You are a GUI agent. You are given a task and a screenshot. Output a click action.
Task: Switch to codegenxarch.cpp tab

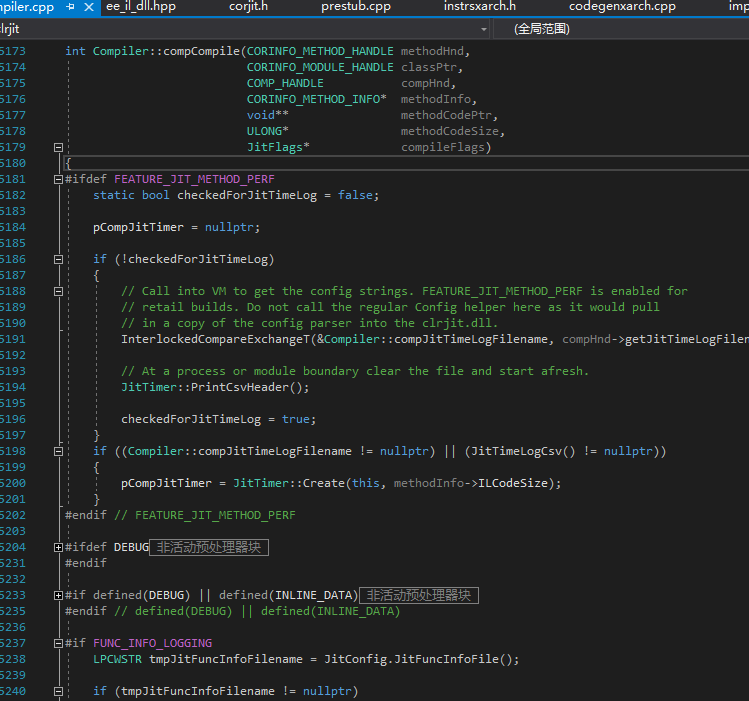(622, 7)
